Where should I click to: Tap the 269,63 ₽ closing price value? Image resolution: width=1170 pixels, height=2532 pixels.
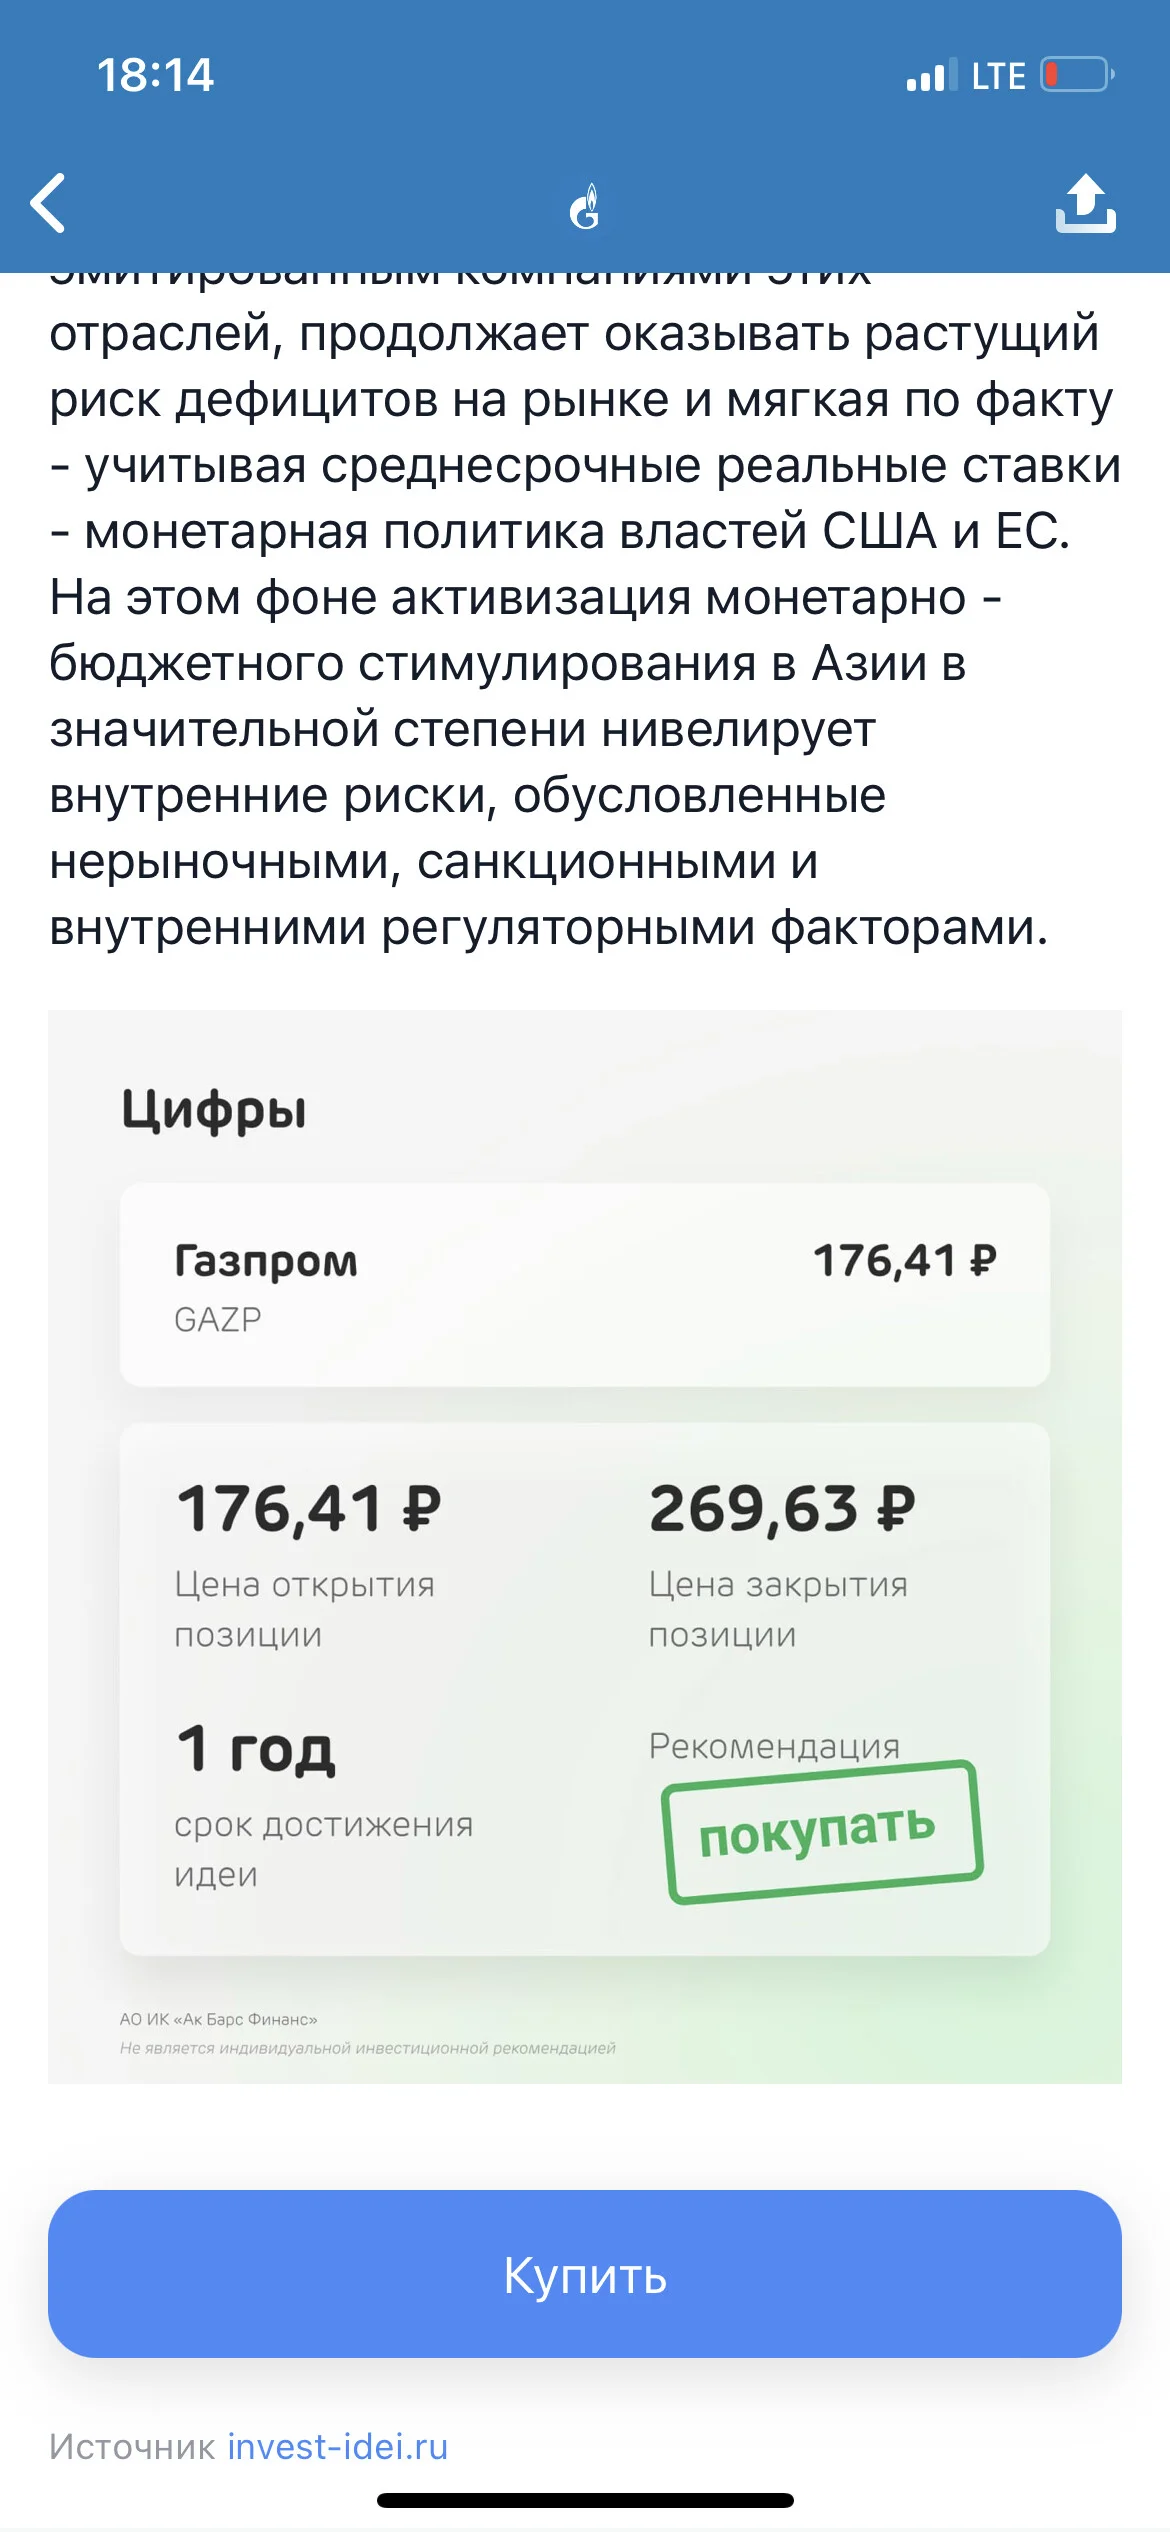pyautogui.click(x=782, y=1509)
